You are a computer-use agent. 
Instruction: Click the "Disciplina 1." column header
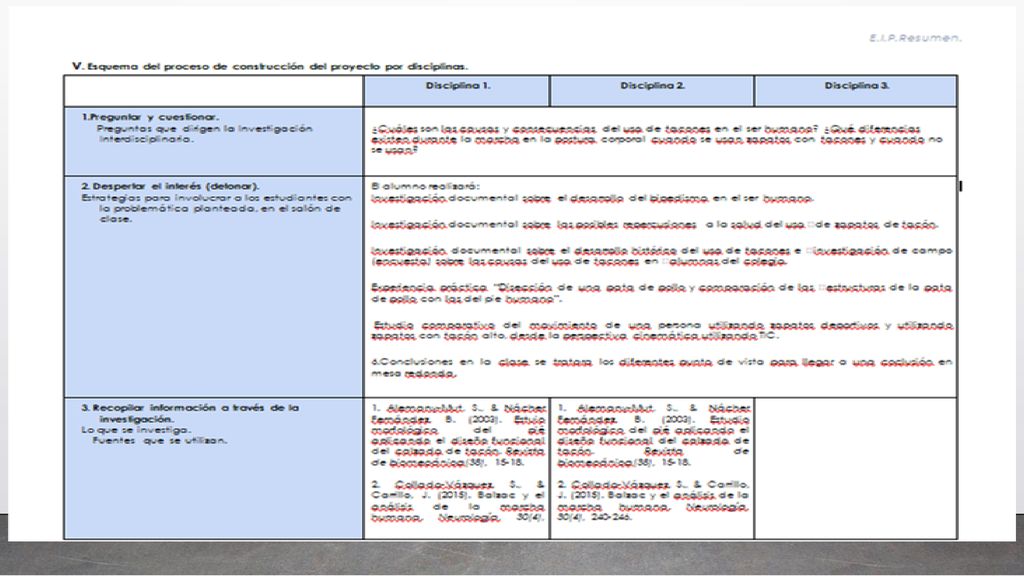458,86
